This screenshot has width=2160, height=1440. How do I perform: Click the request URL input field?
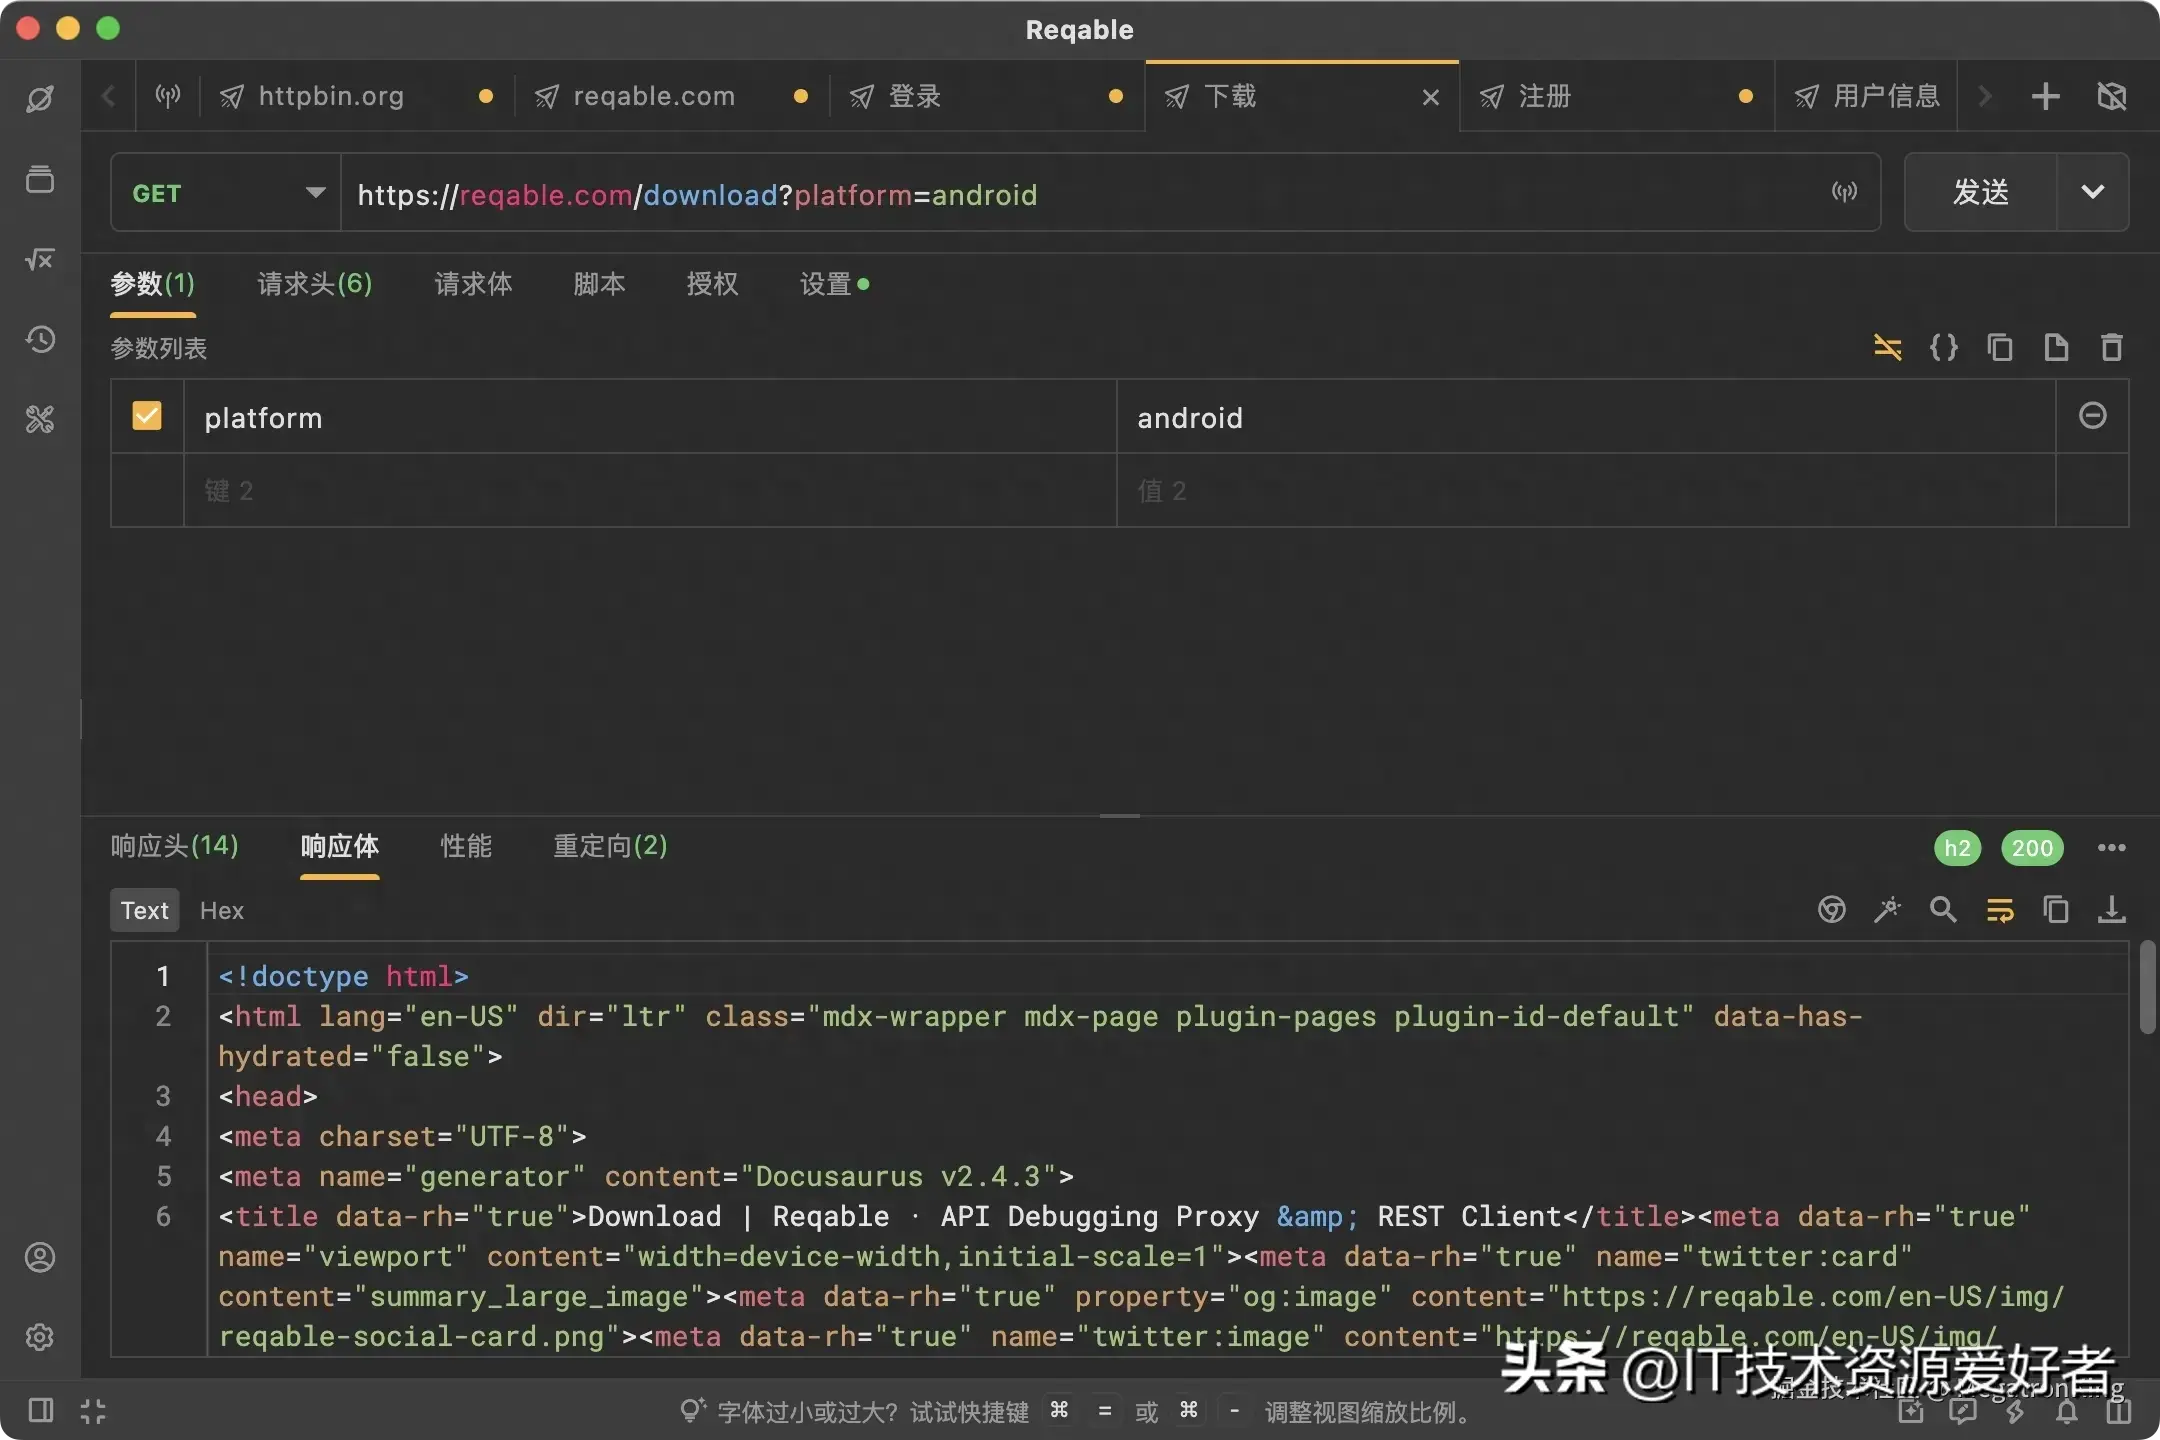(x=1085, y=193)
